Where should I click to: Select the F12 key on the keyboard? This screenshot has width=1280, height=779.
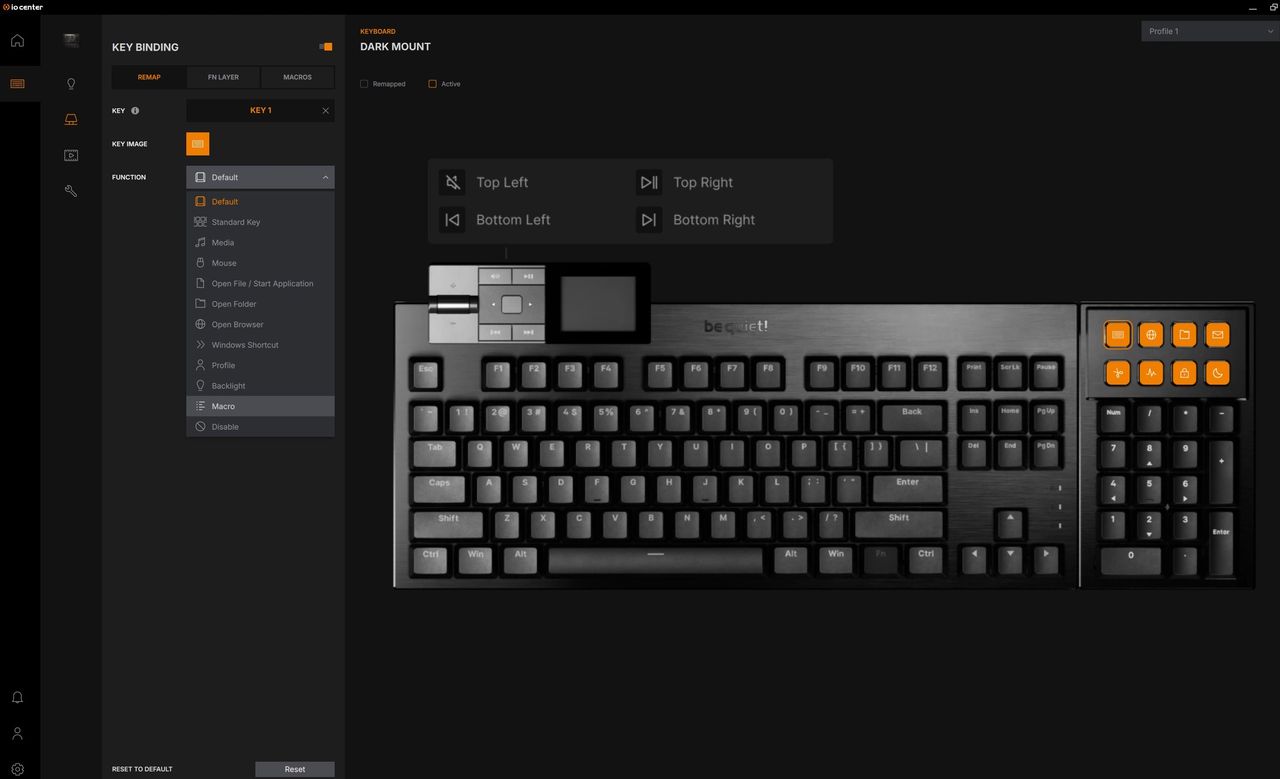click(930, 374)
